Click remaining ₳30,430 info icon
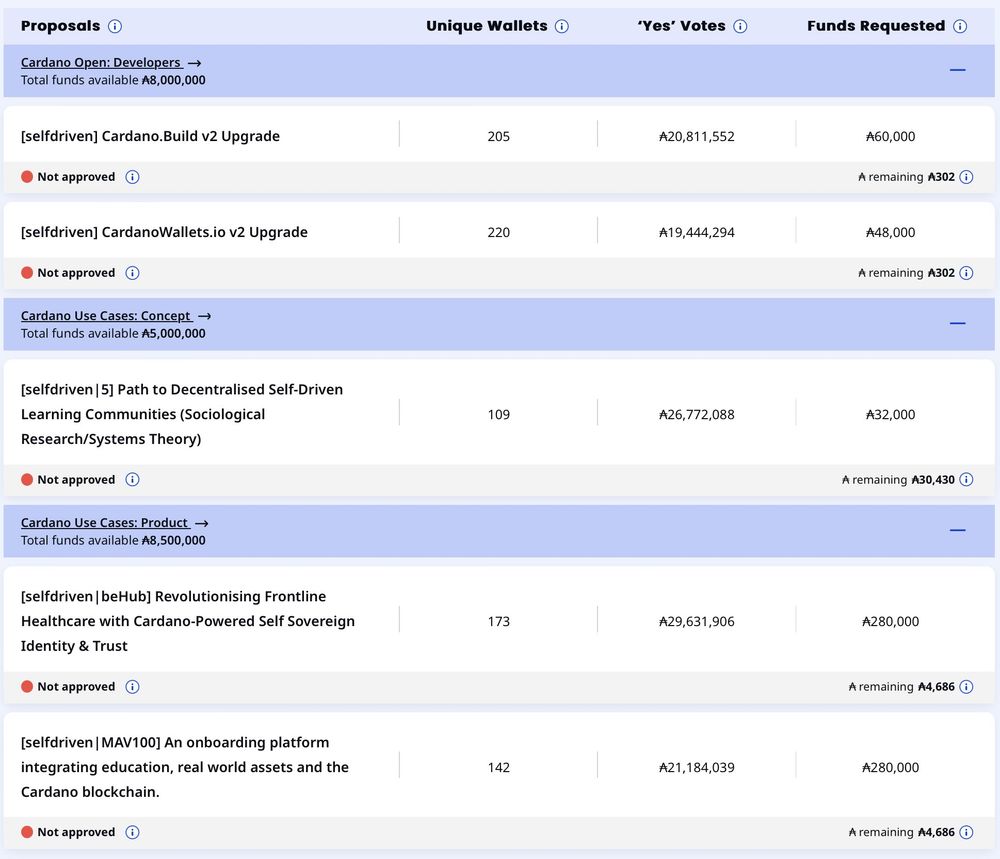Screen dimensions: 1000x859 [966, 480]
